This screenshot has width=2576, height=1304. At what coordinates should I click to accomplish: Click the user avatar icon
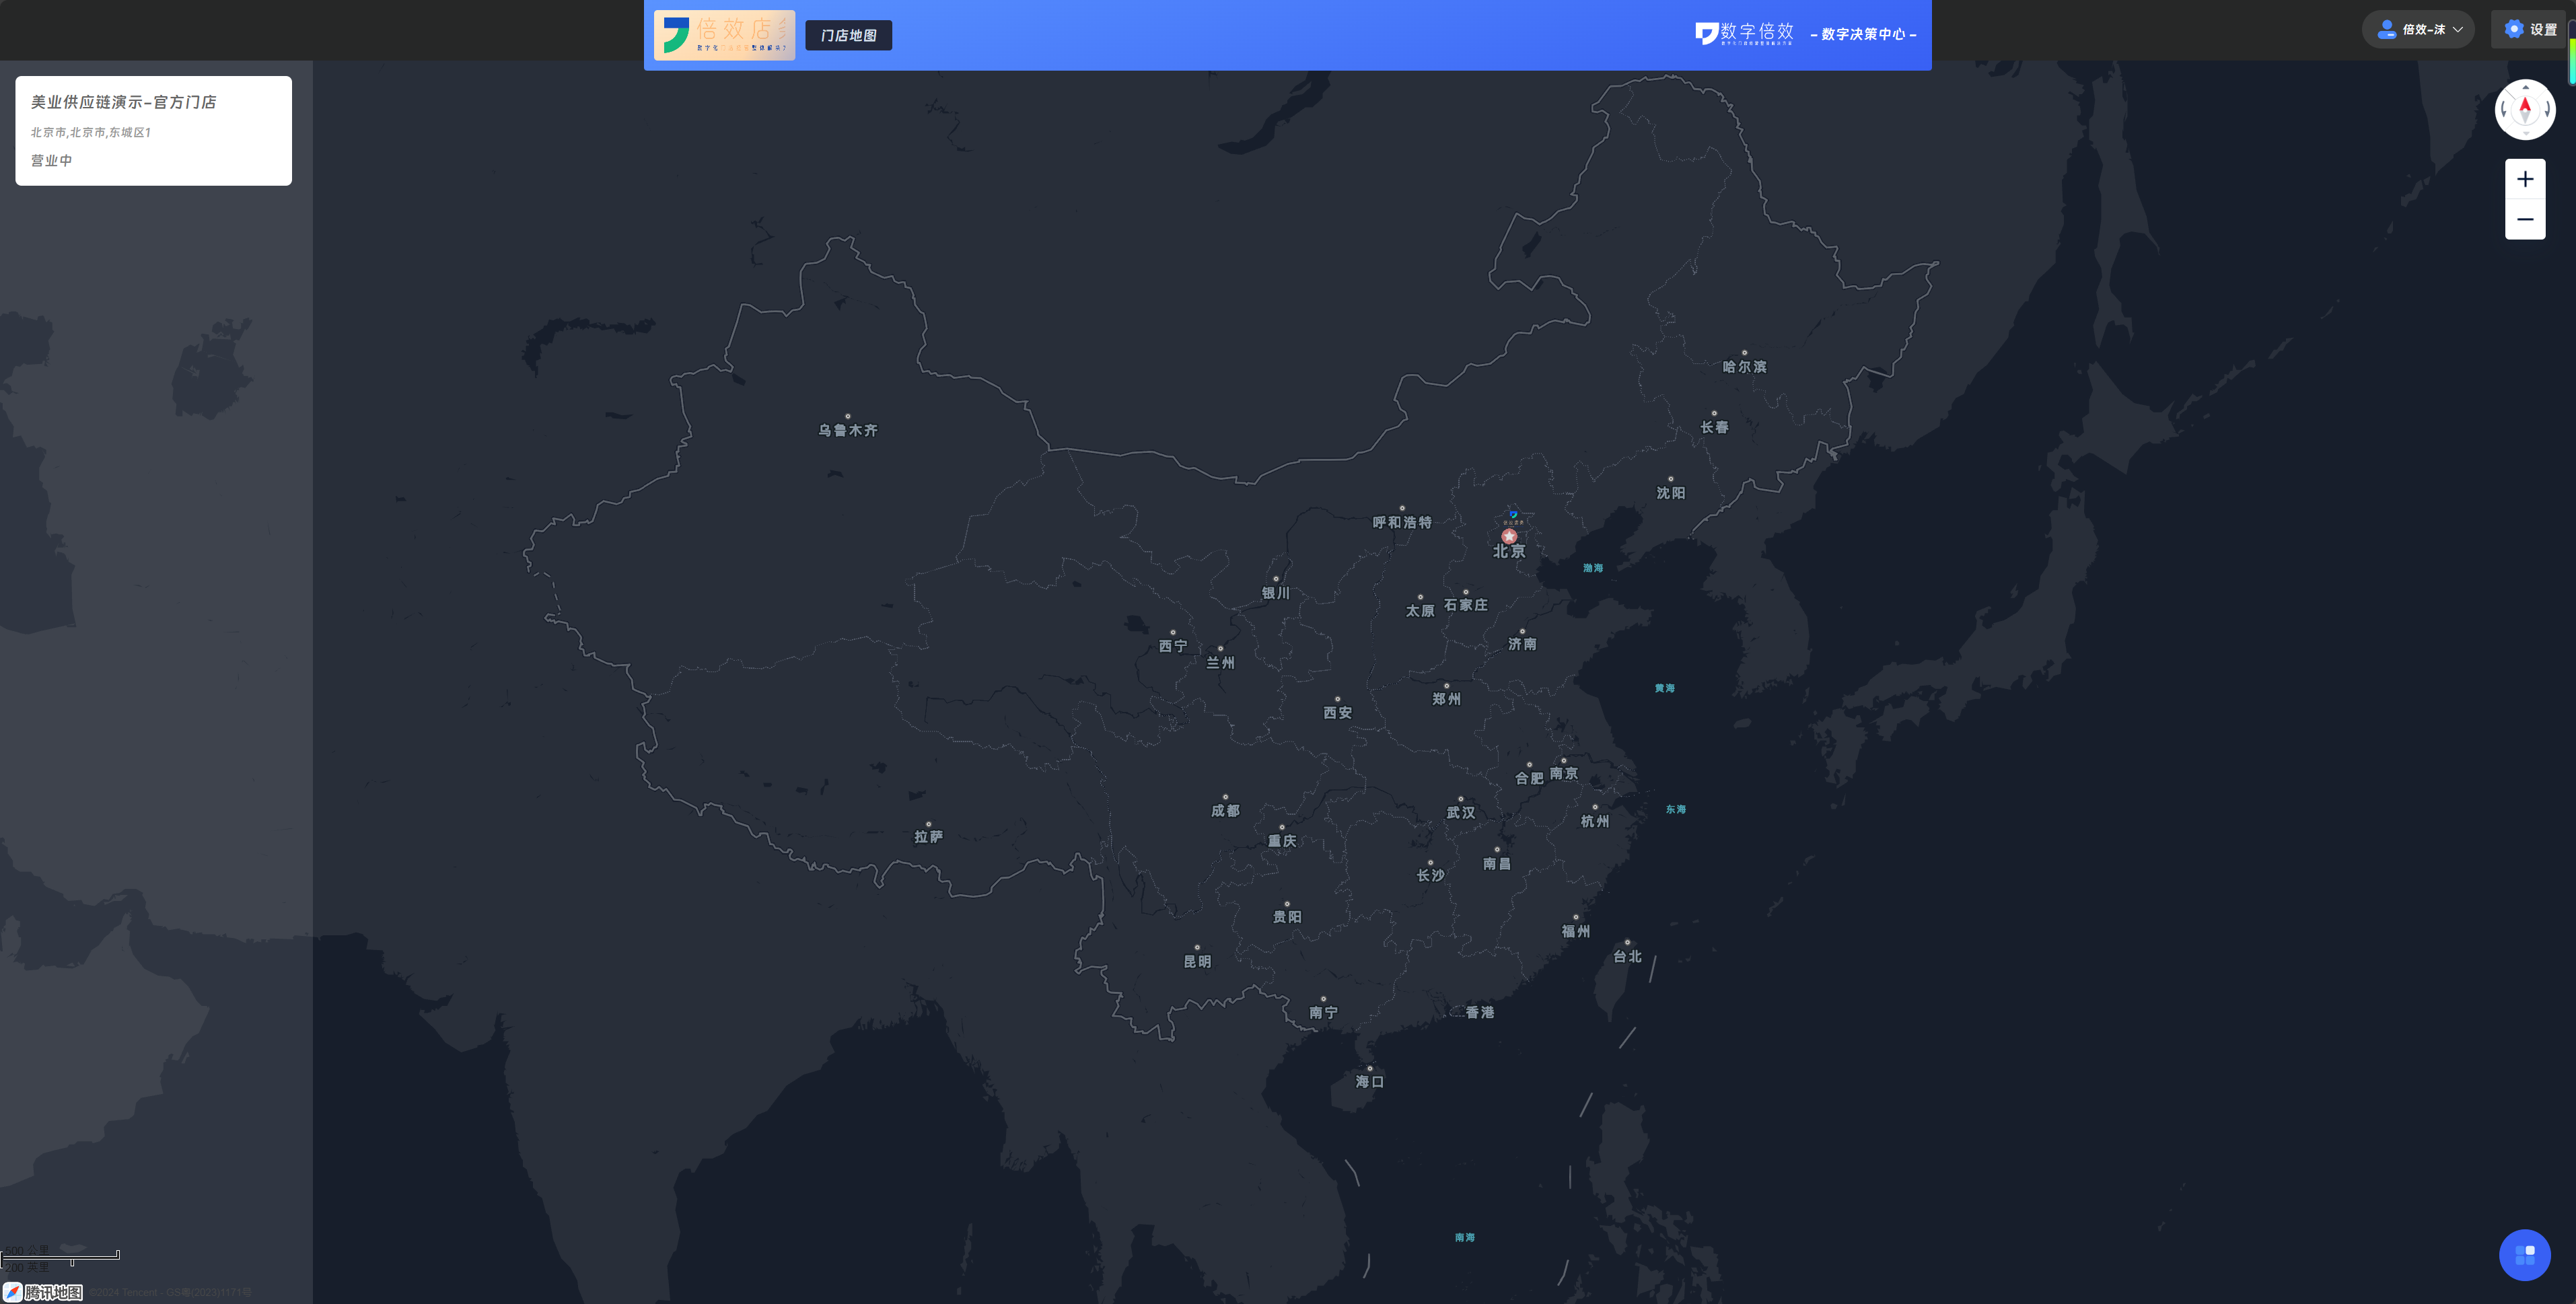pyautogui.click(x=2386, y=29)
